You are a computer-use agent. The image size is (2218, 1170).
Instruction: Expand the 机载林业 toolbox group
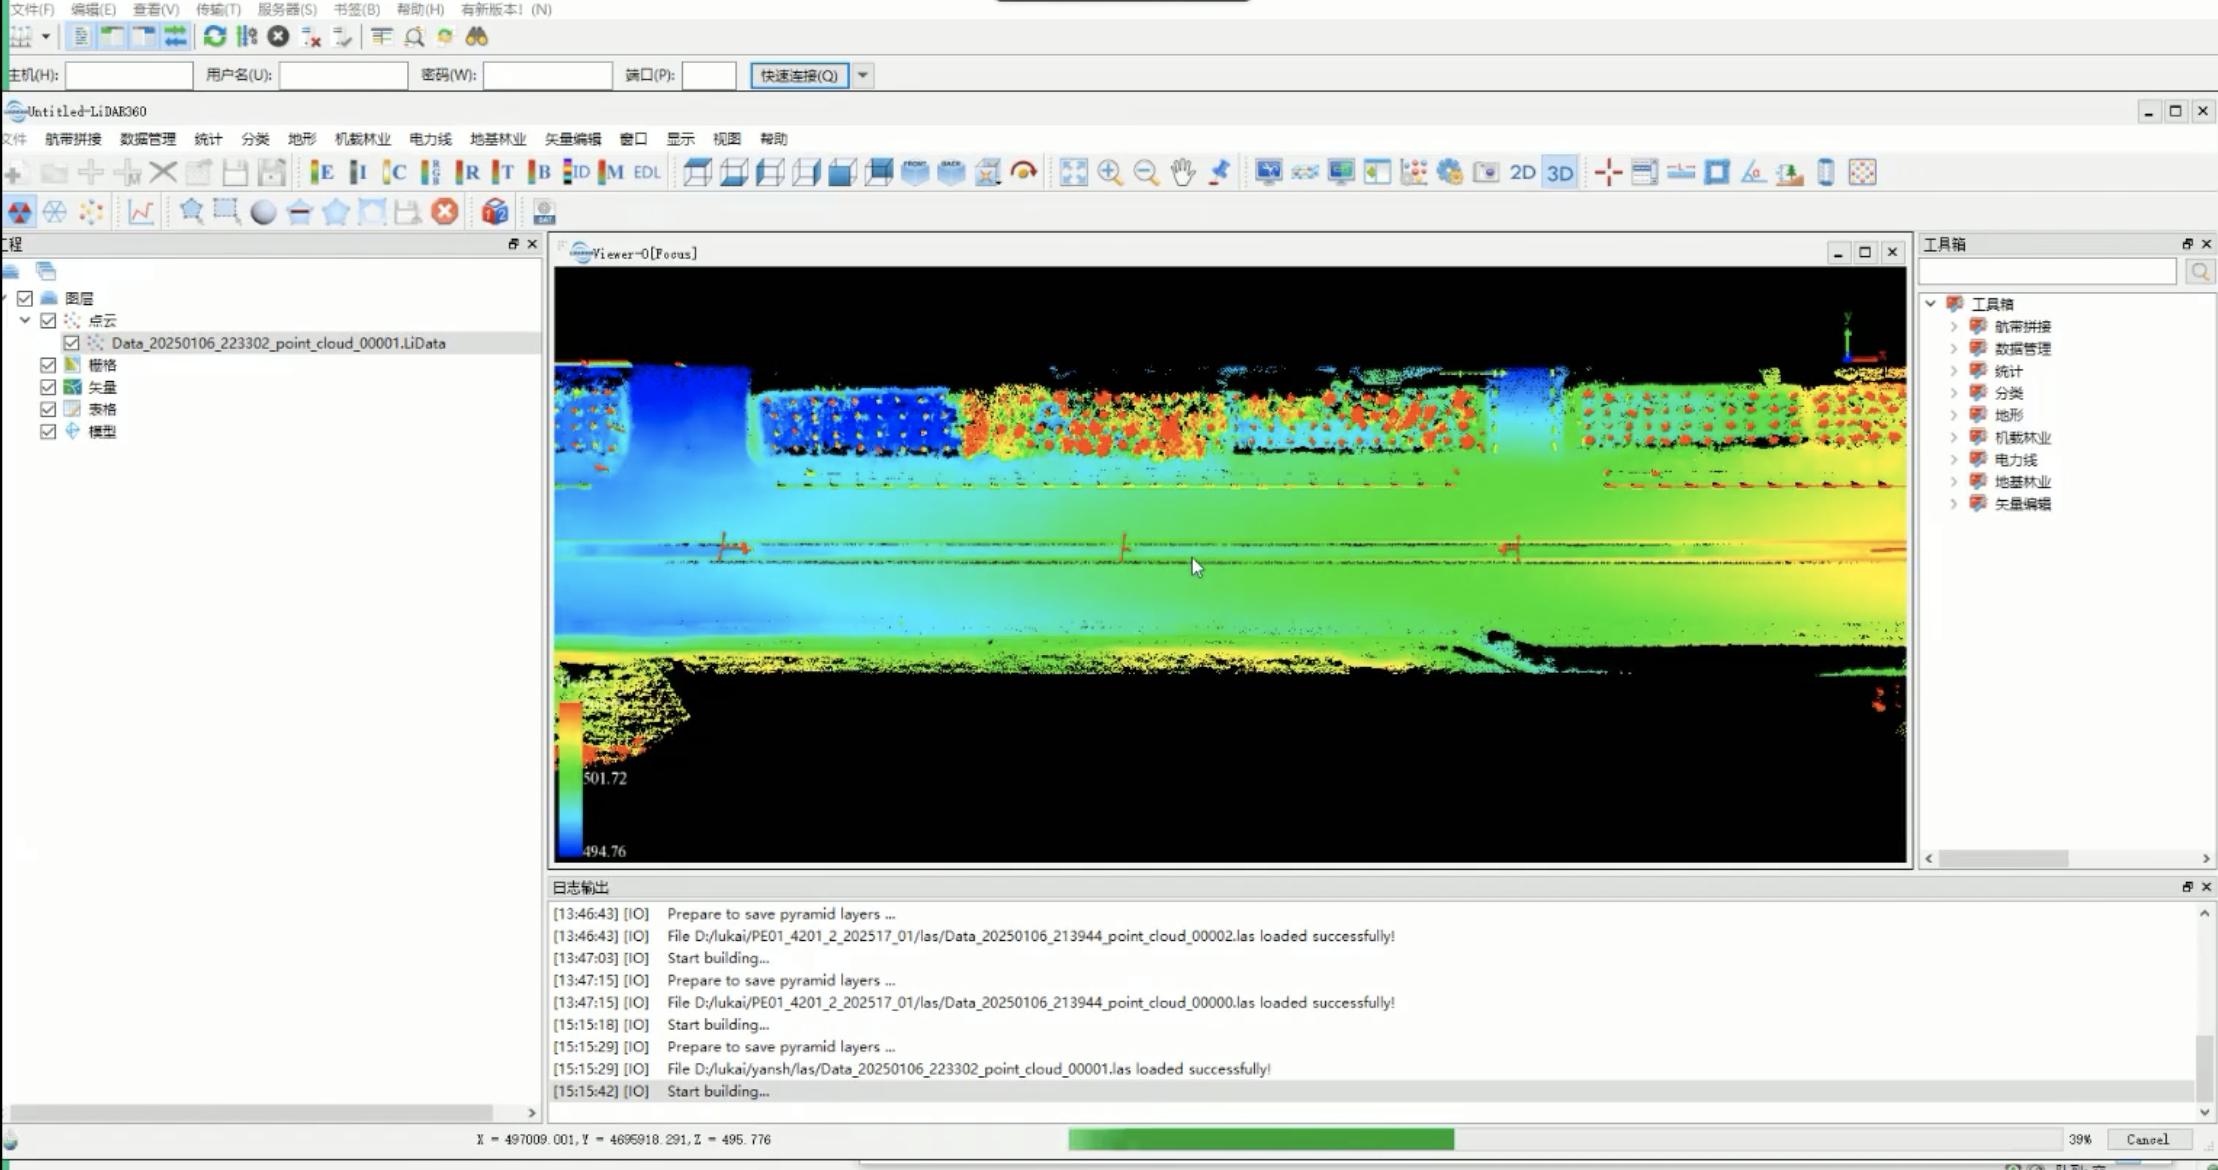1953,437
